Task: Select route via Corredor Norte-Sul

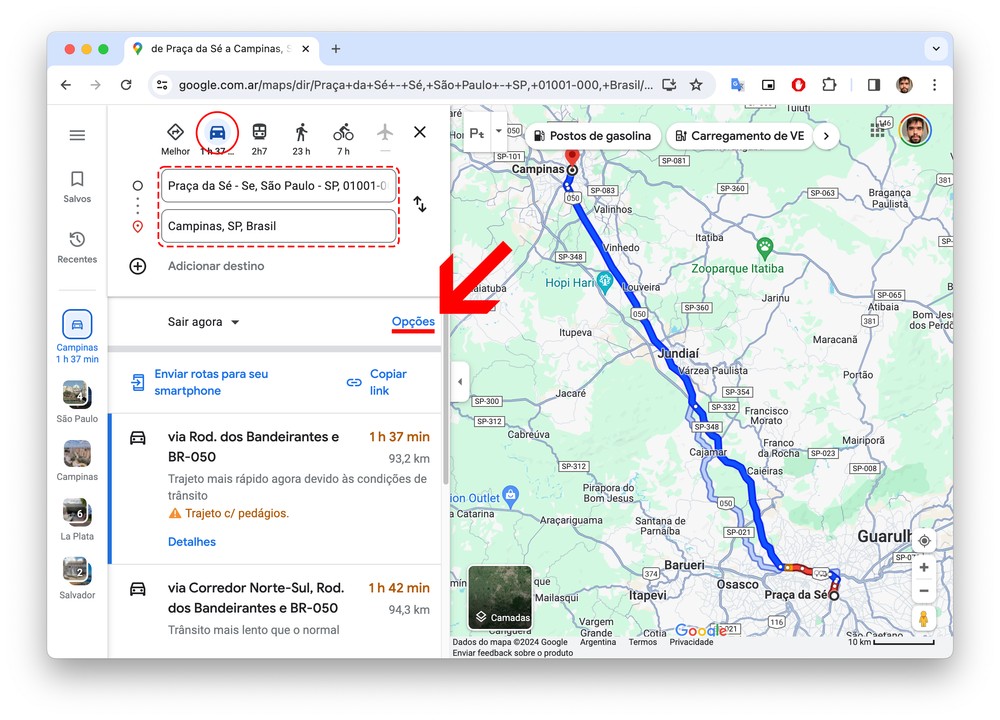Action: tap(276, 610)
